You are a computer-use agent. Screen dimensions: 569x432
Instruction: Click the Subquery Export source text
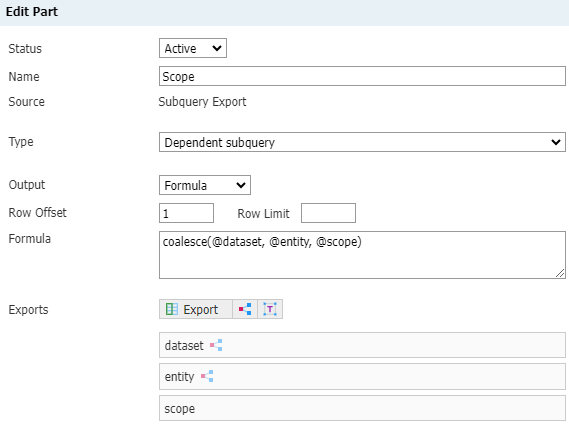(202, 102)
